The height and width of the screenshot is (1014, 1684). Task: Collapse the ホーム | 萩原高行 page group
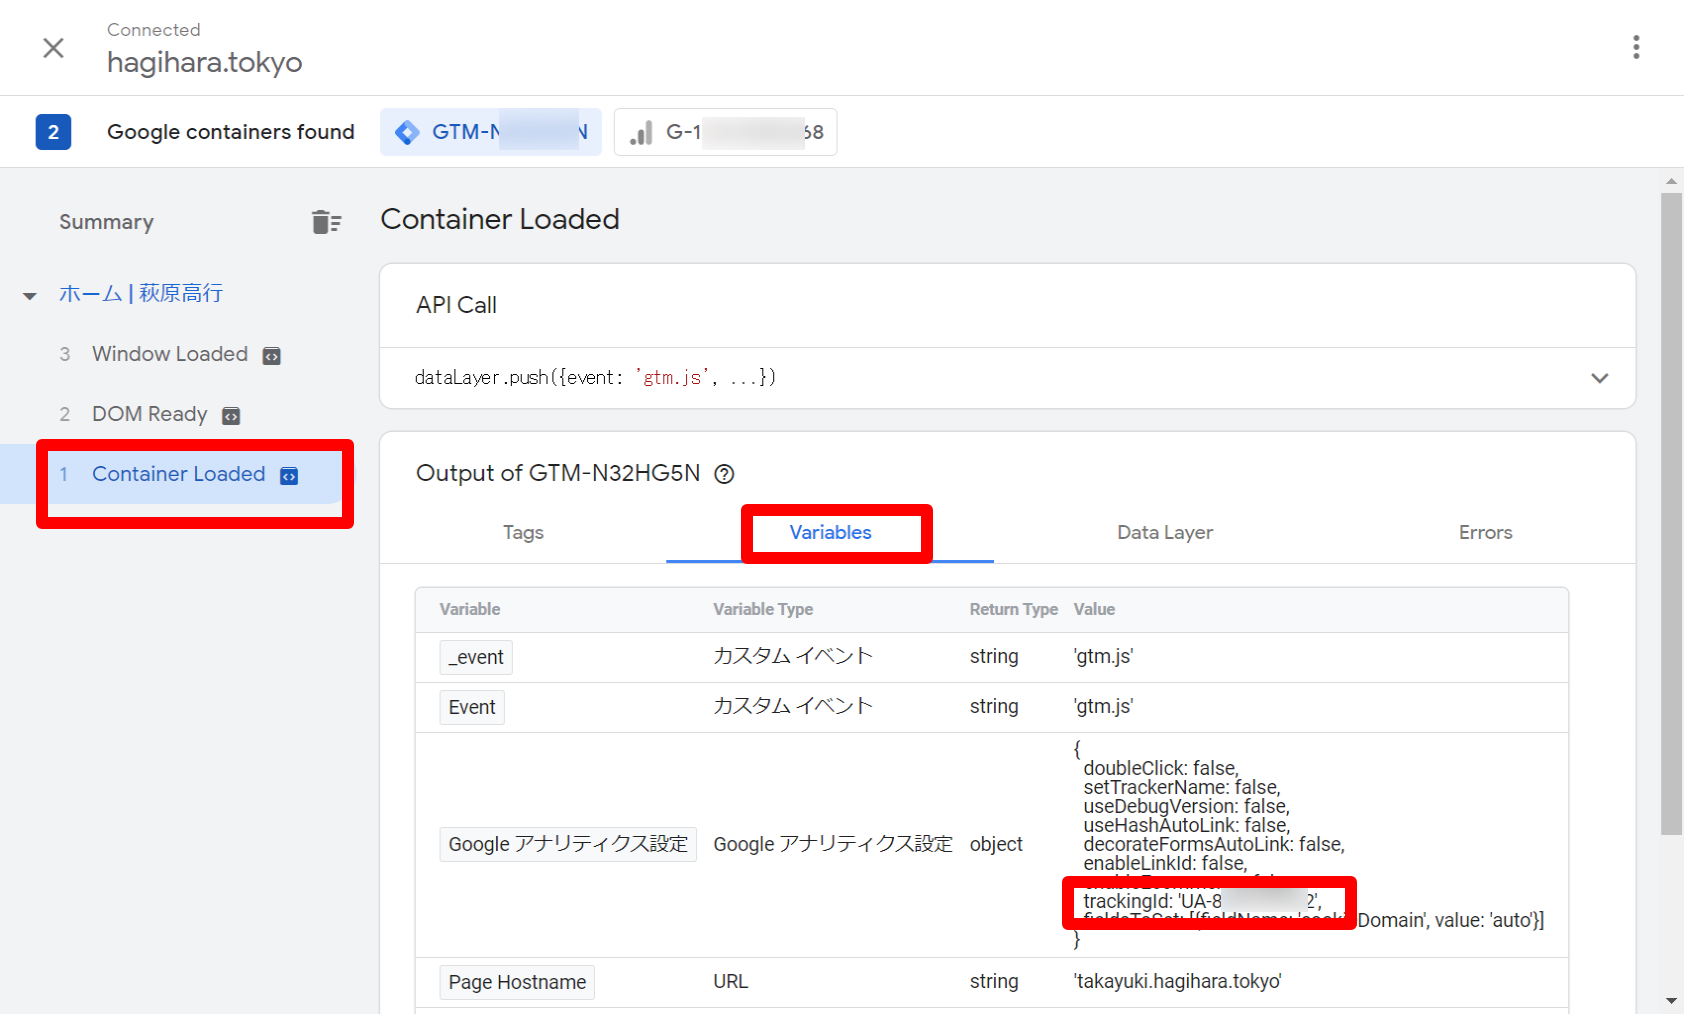pyautogui.click(x=30, y=295)
